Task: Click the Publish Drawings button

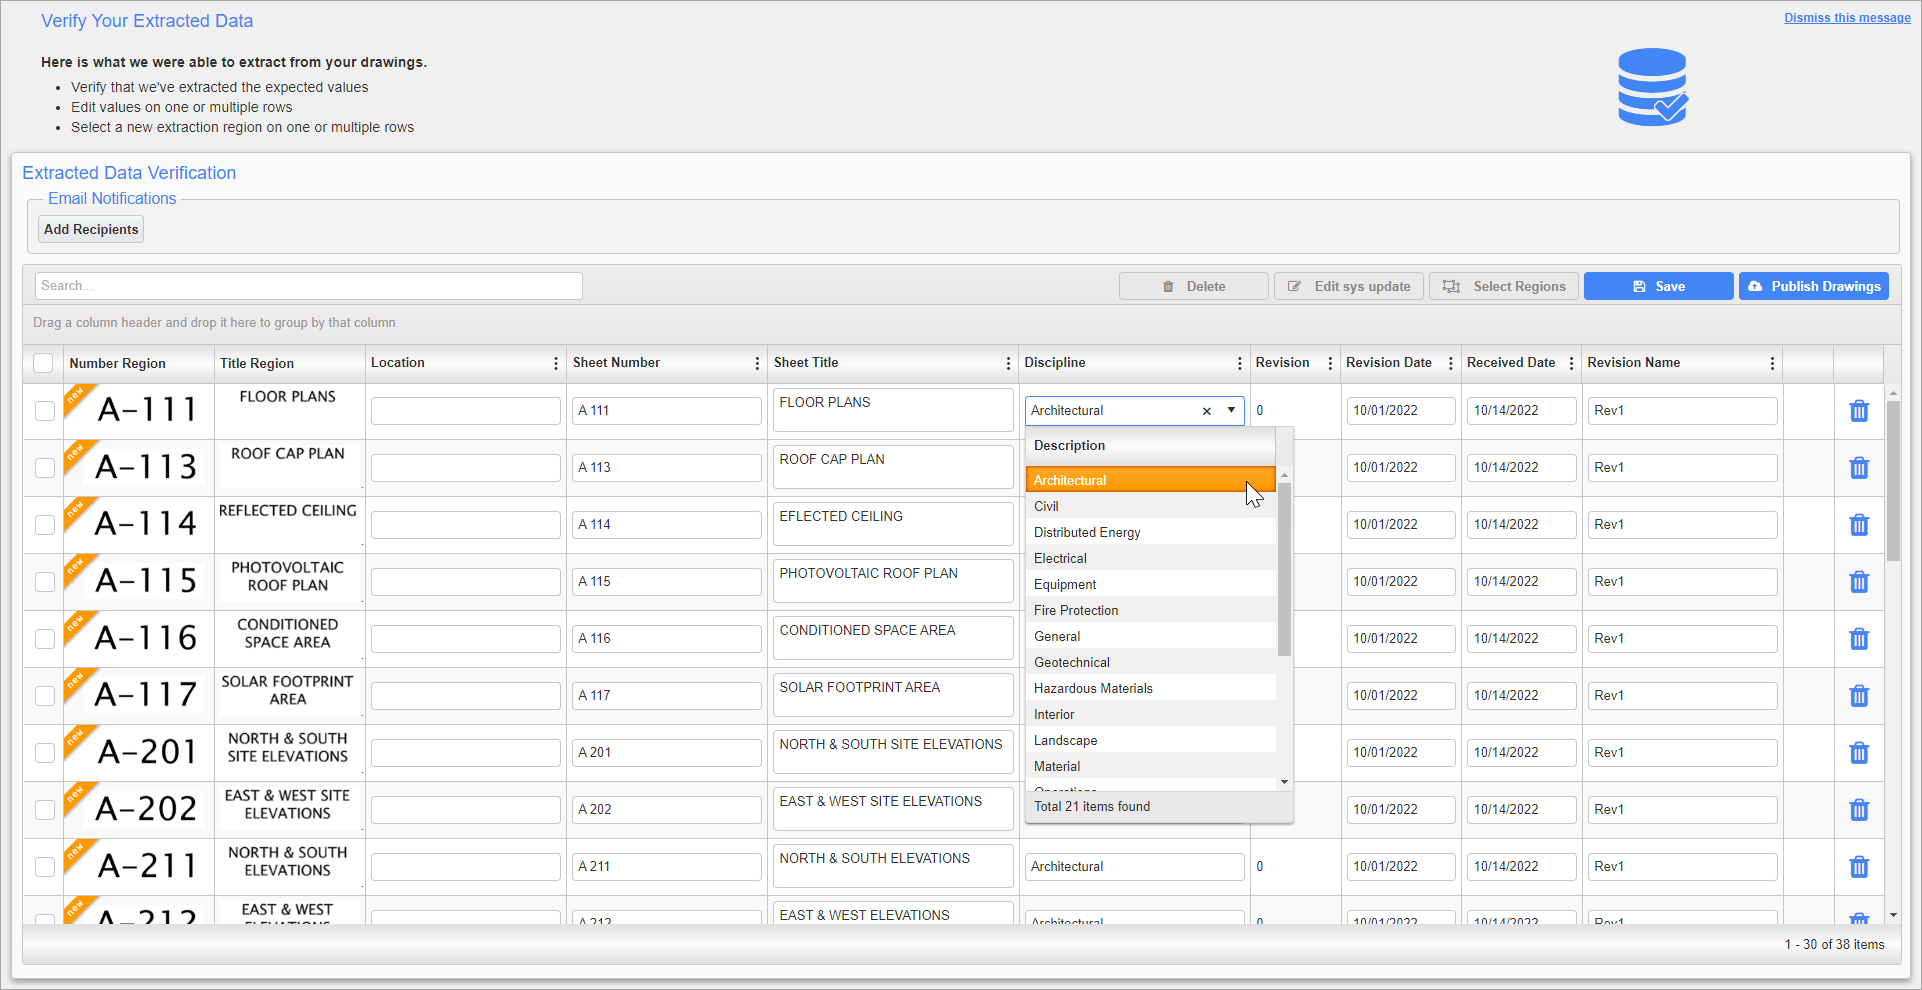Action: pyautogui.click(x=1813, y=287)
